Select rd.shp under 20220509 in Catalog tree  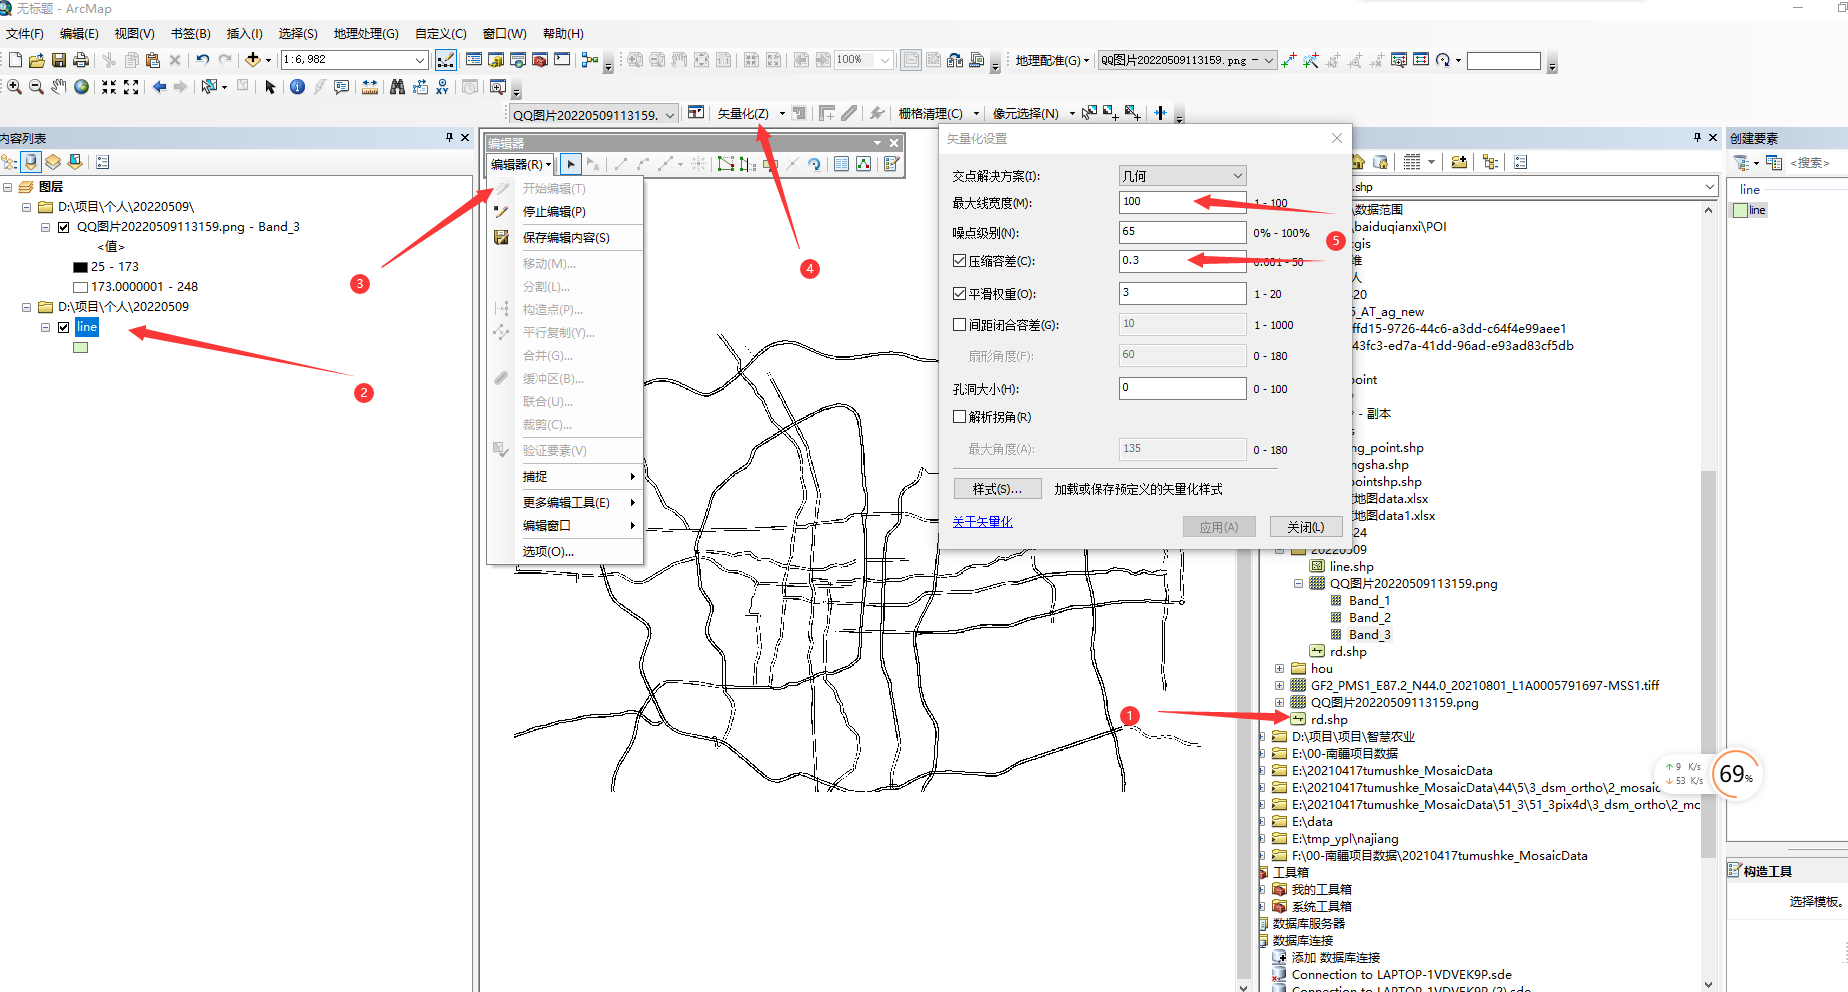pyautogui.click(x=1347, y=652)
